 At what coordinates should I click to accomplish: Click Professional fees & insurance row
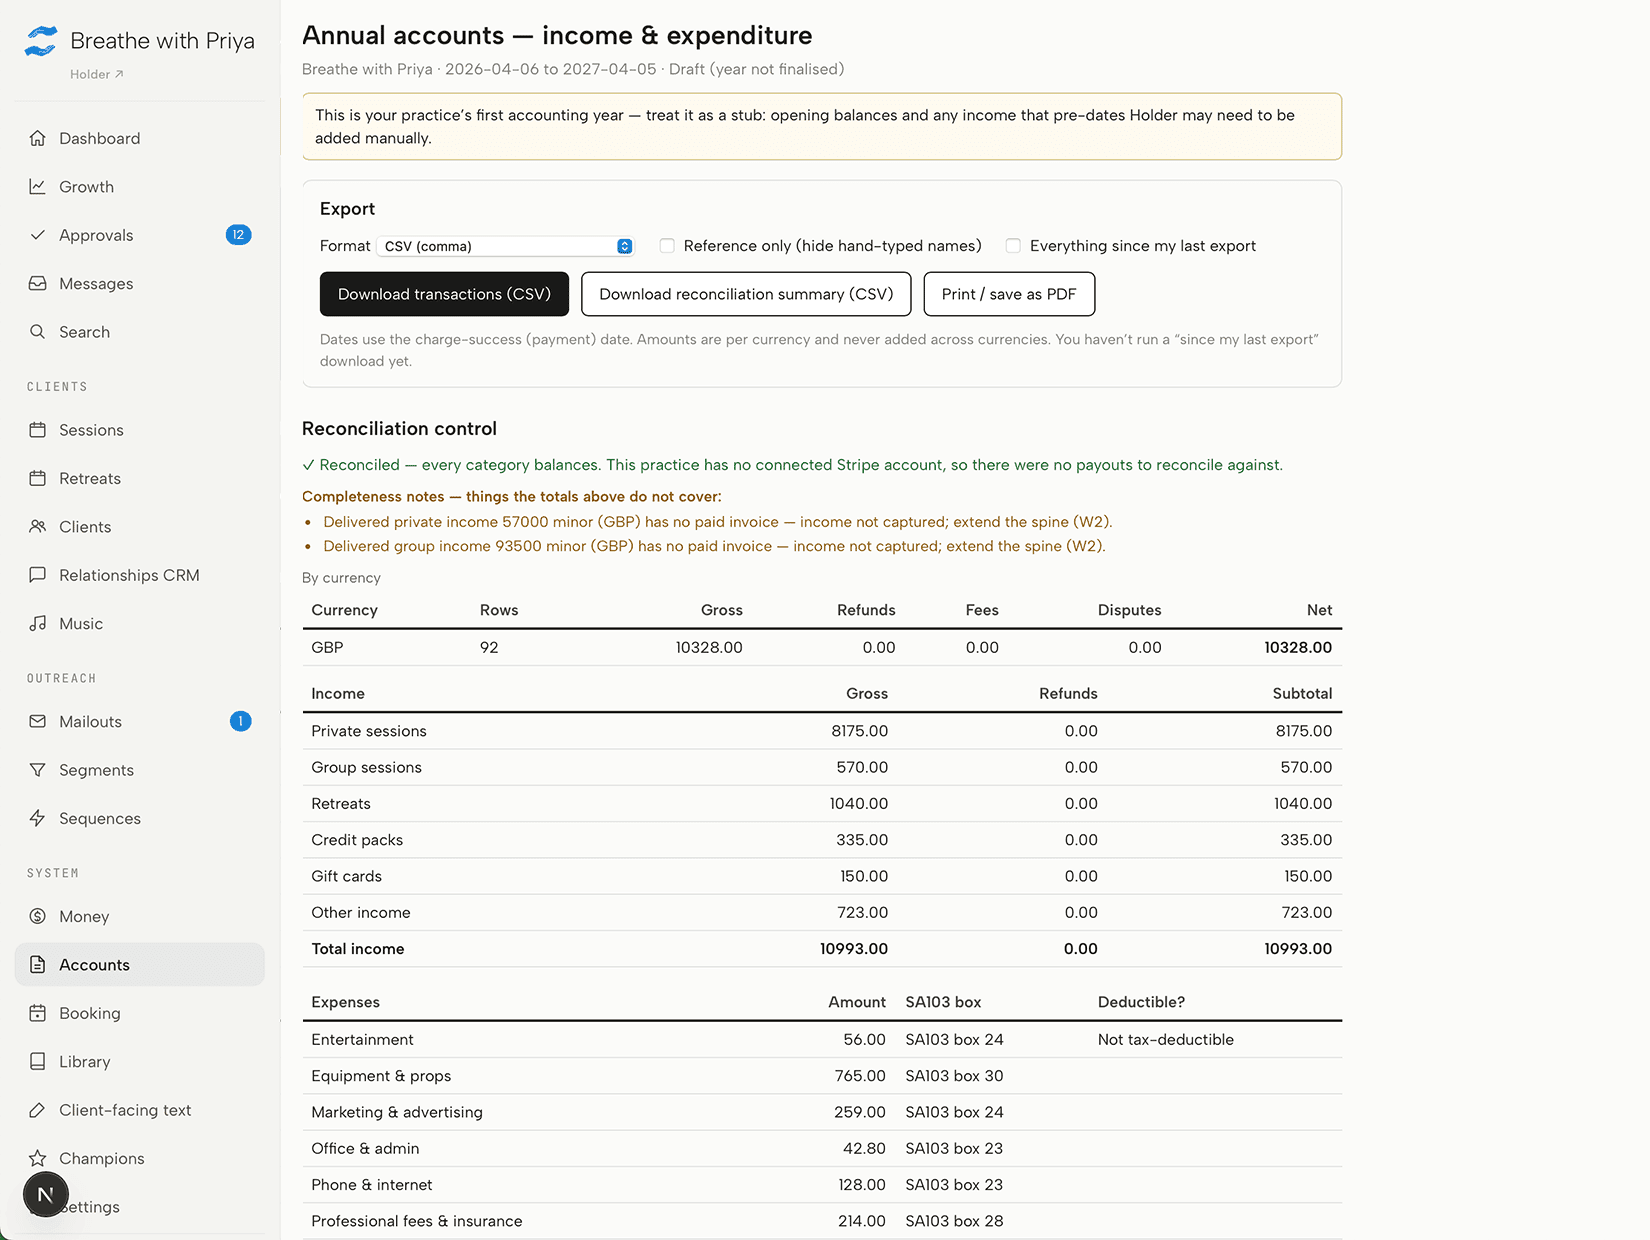pyautogui.click(x=822, y=1221)
